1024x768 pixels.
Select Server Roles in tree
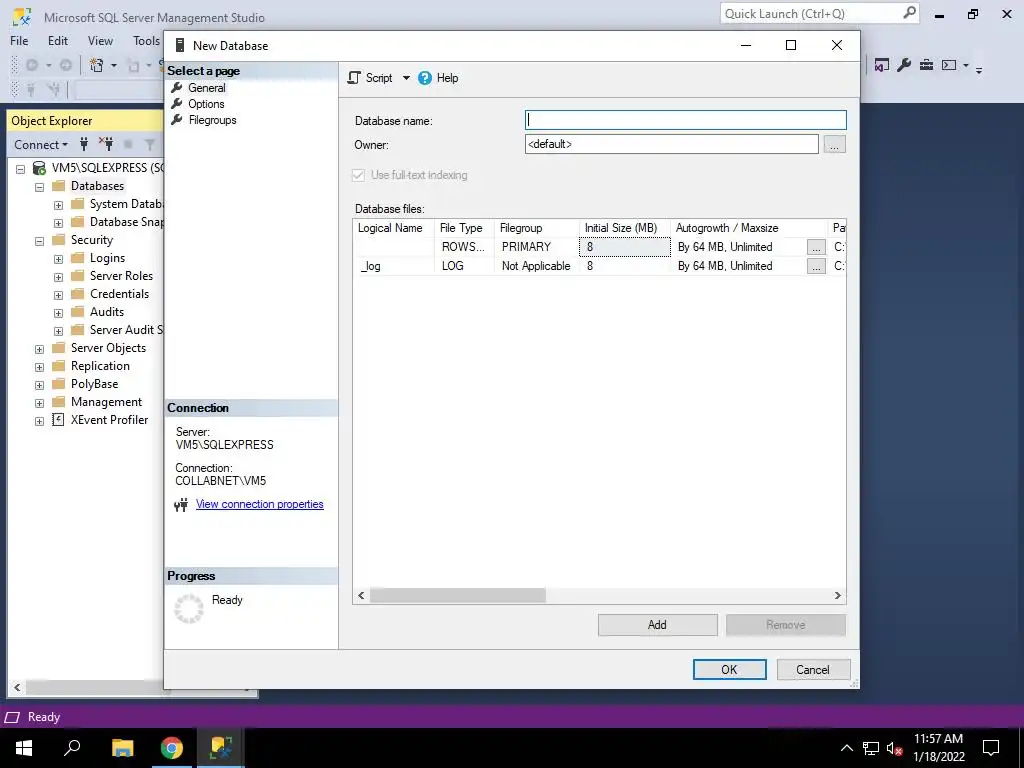pos(121,276)
